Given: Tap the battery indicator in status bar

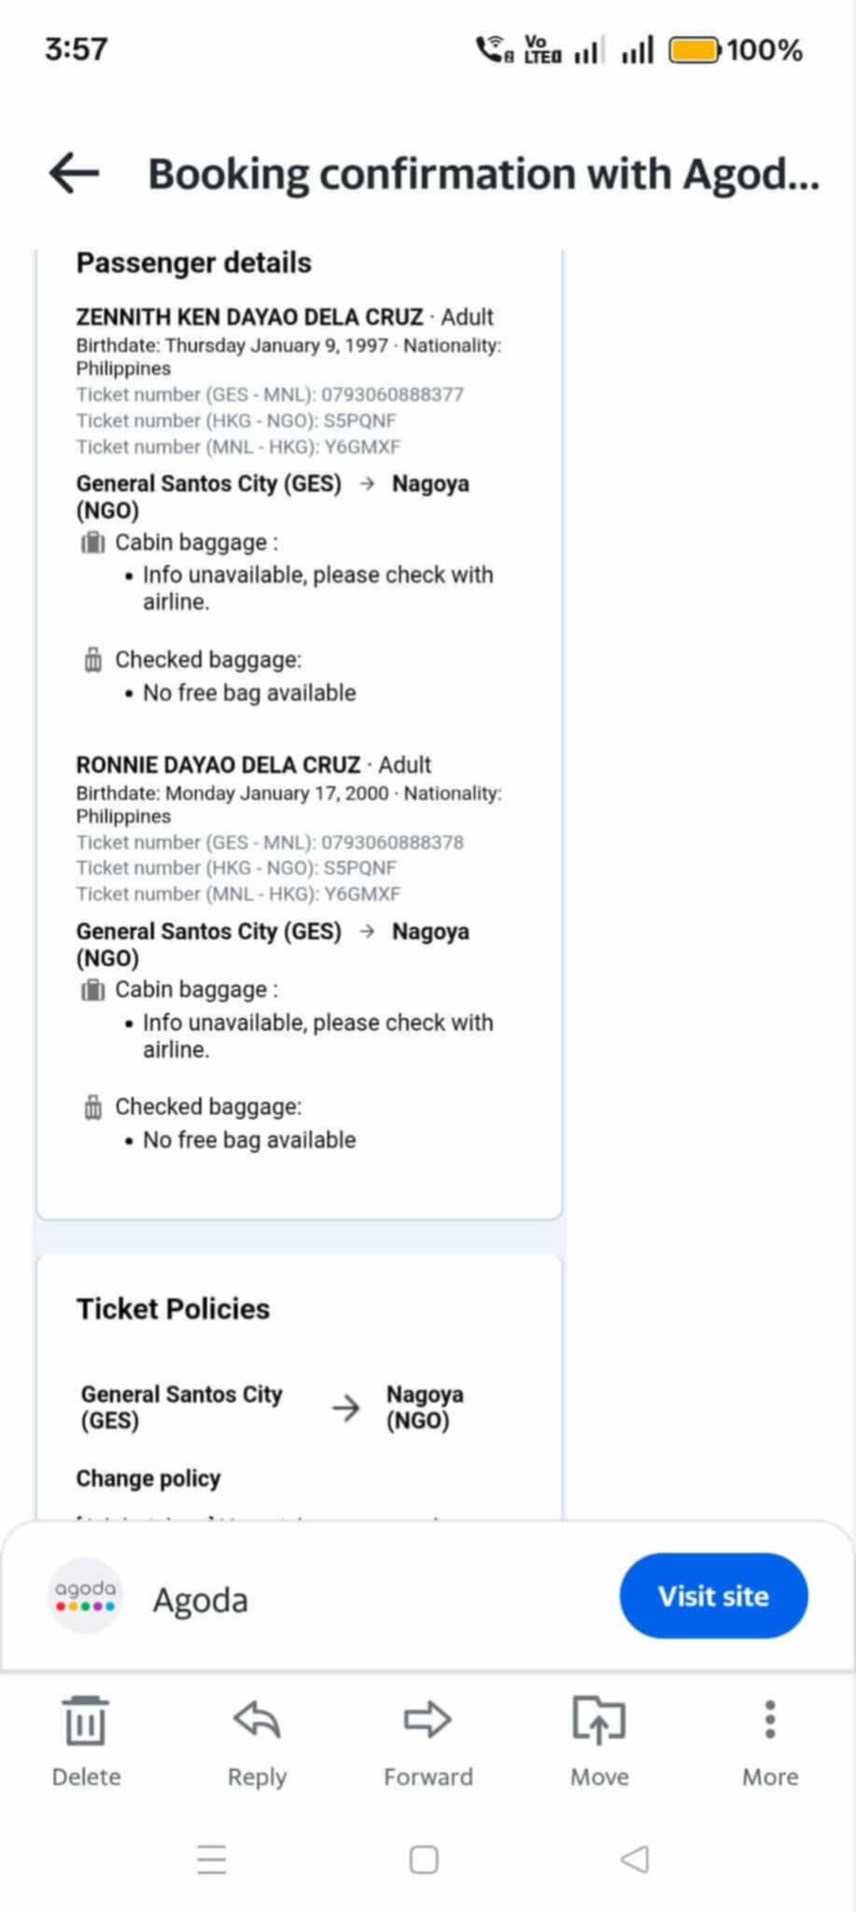Looking at the screenshot, I should [x=693, y=49].
